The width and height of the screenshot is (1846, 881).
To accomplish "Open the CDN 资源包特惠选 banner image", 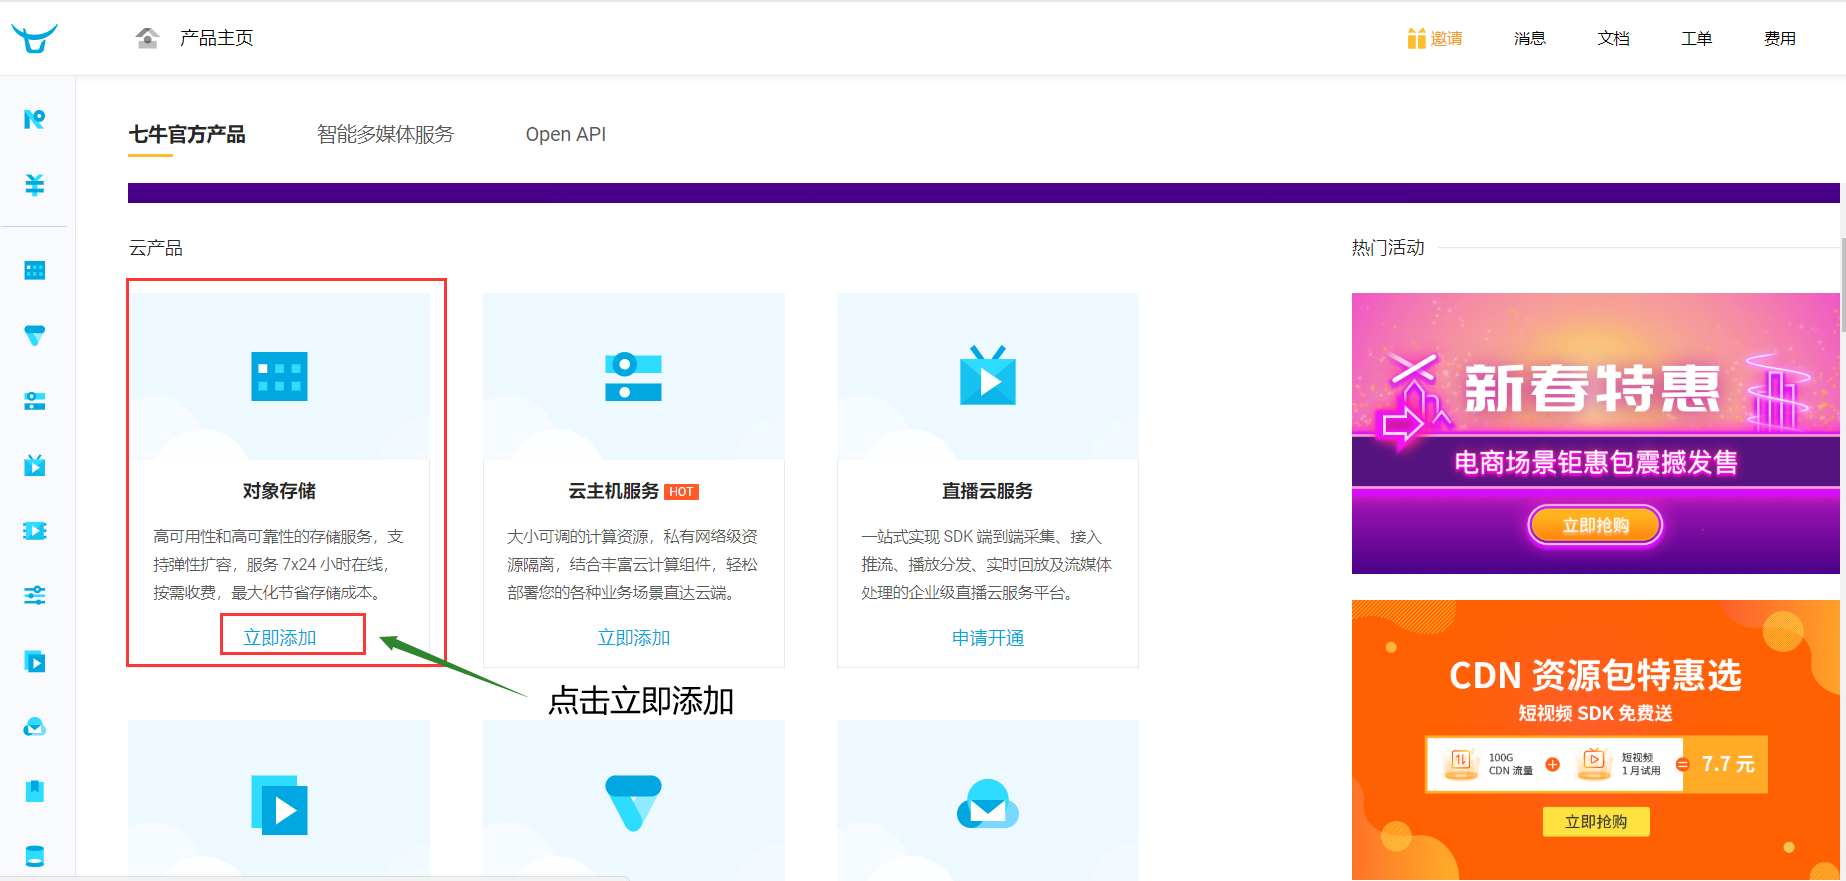I will 1595,740.
